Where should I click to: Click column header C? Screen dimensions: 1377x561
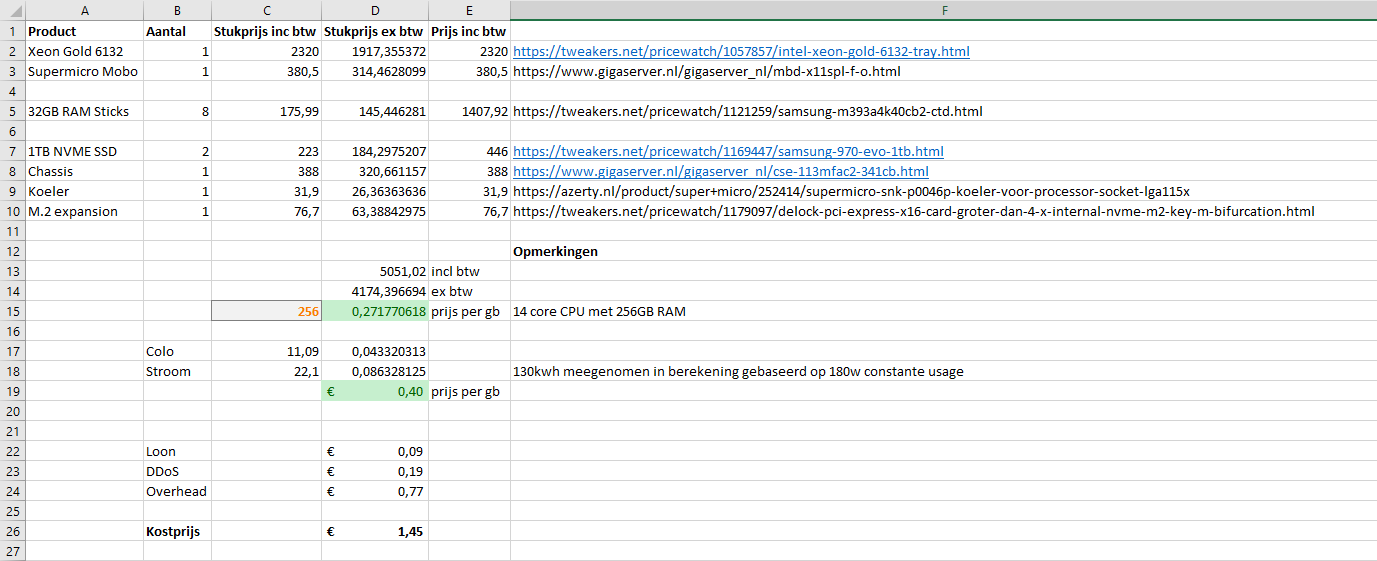pos(267,10)
